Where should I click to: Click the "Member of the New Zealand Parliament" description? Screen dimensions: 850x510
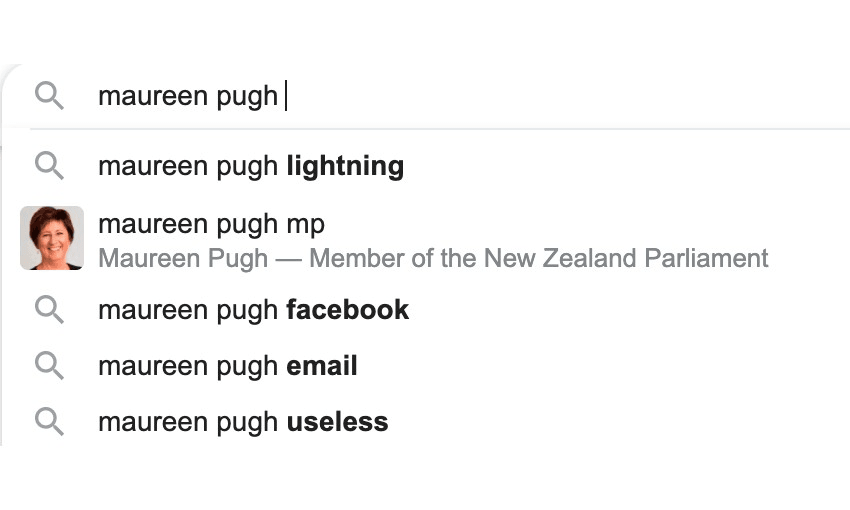coord(538,258)
